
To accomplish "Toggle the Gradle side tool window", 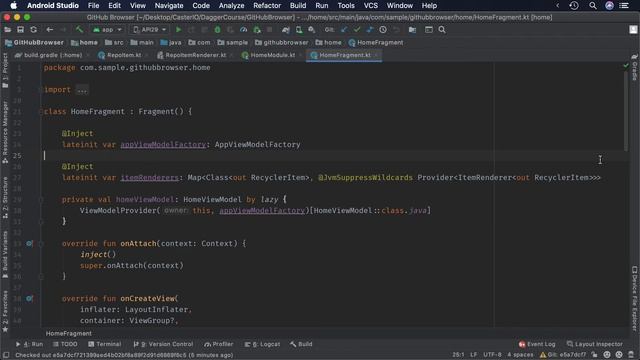I will point(634,68).
